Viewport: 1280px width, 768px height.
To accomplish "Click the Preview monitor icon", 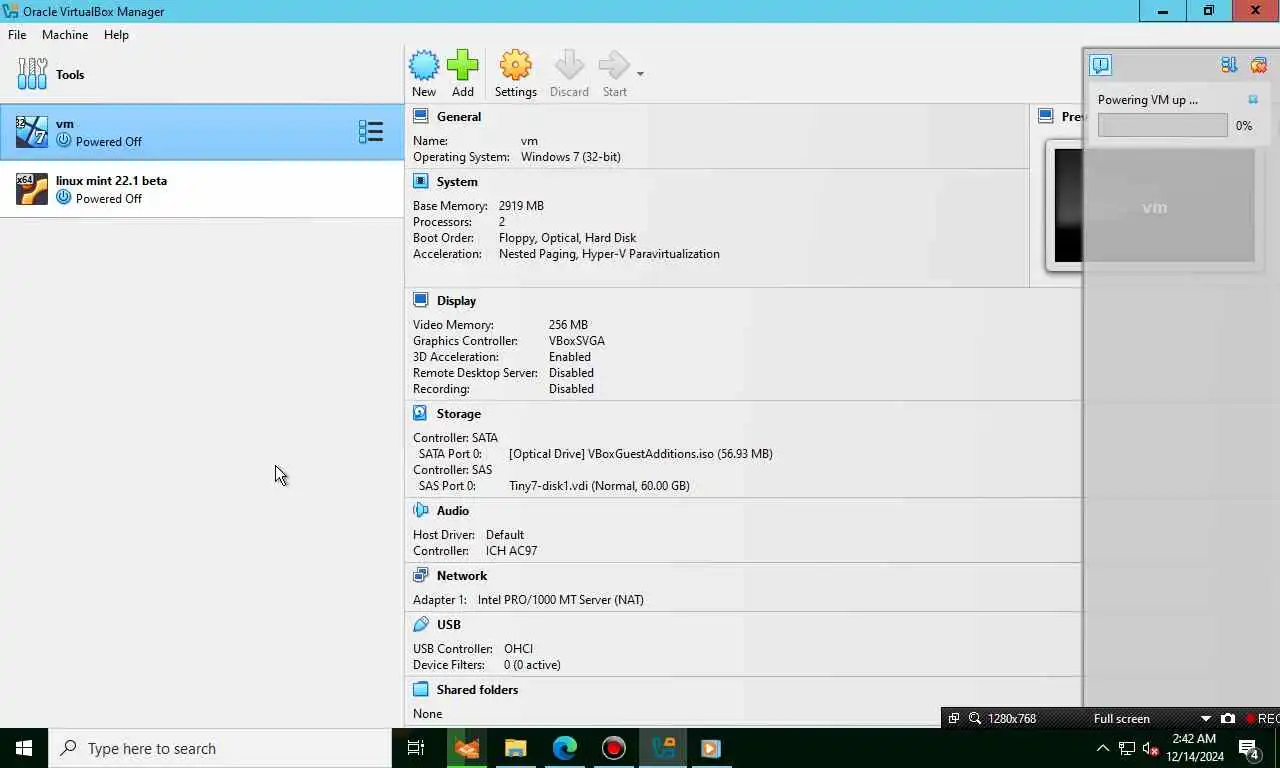I will point(1046,117).
